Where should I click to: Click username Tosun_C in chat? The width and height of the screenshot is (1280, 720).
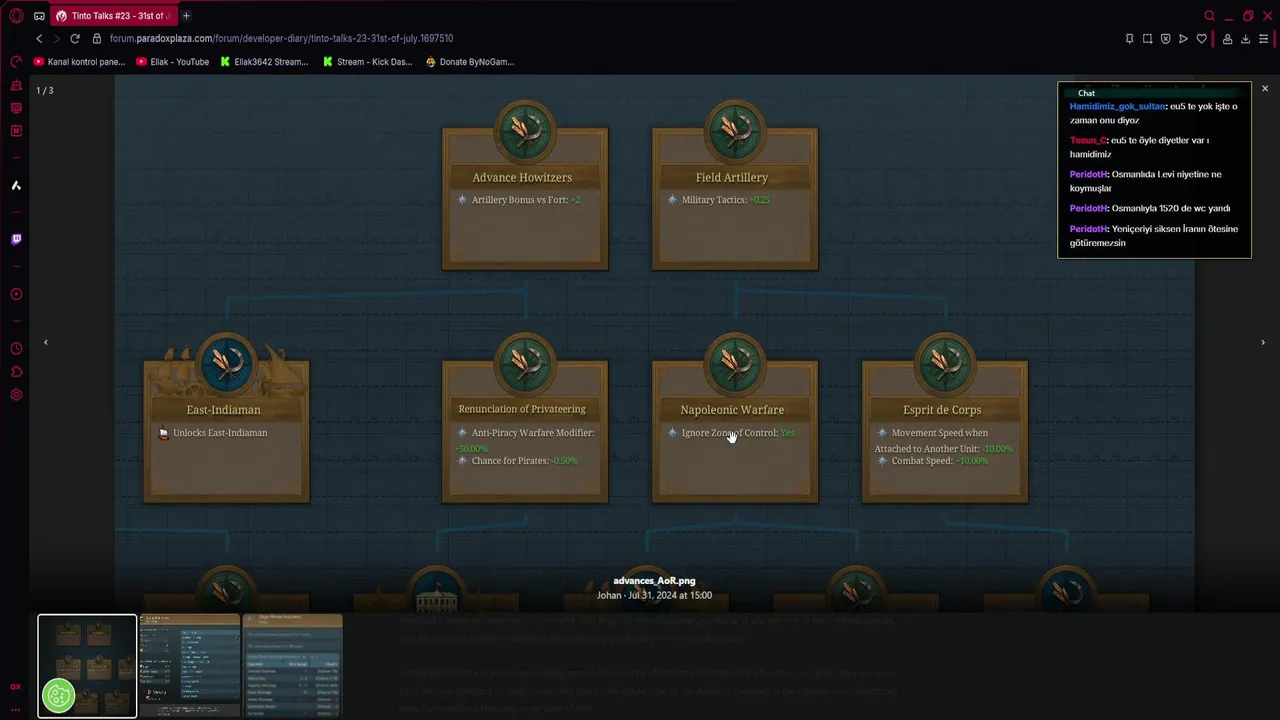pos(1088,141)
